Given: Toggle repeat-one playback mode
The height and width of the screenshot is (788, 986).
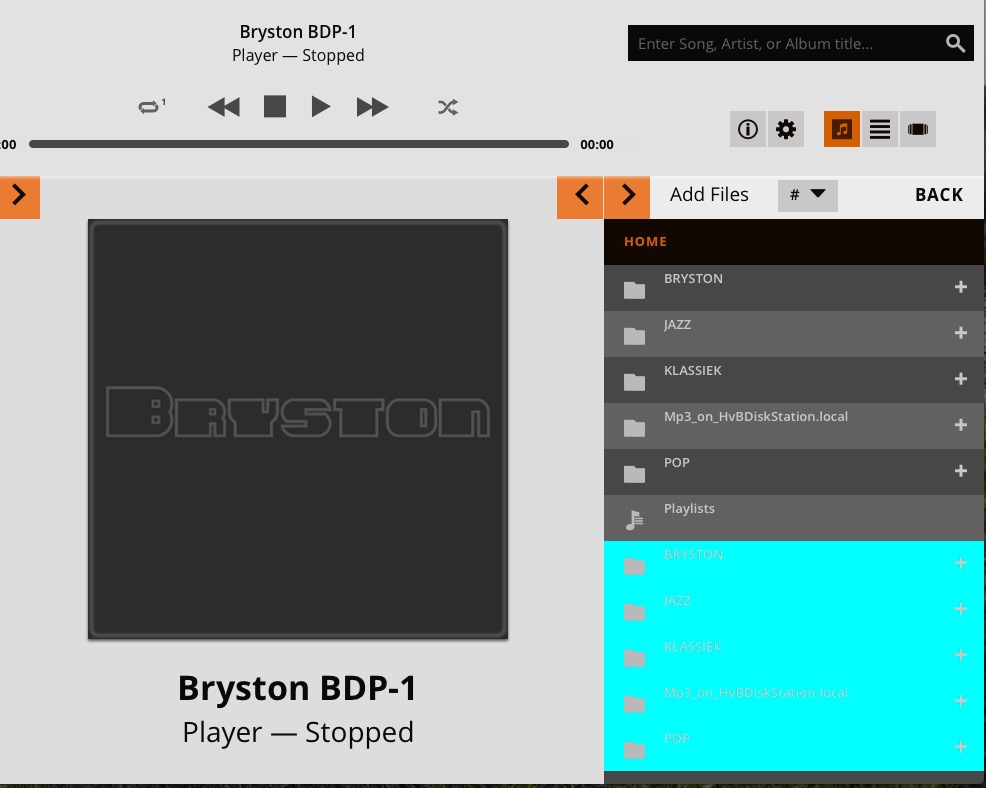Looking at the screenshot, I should point(152,106).
